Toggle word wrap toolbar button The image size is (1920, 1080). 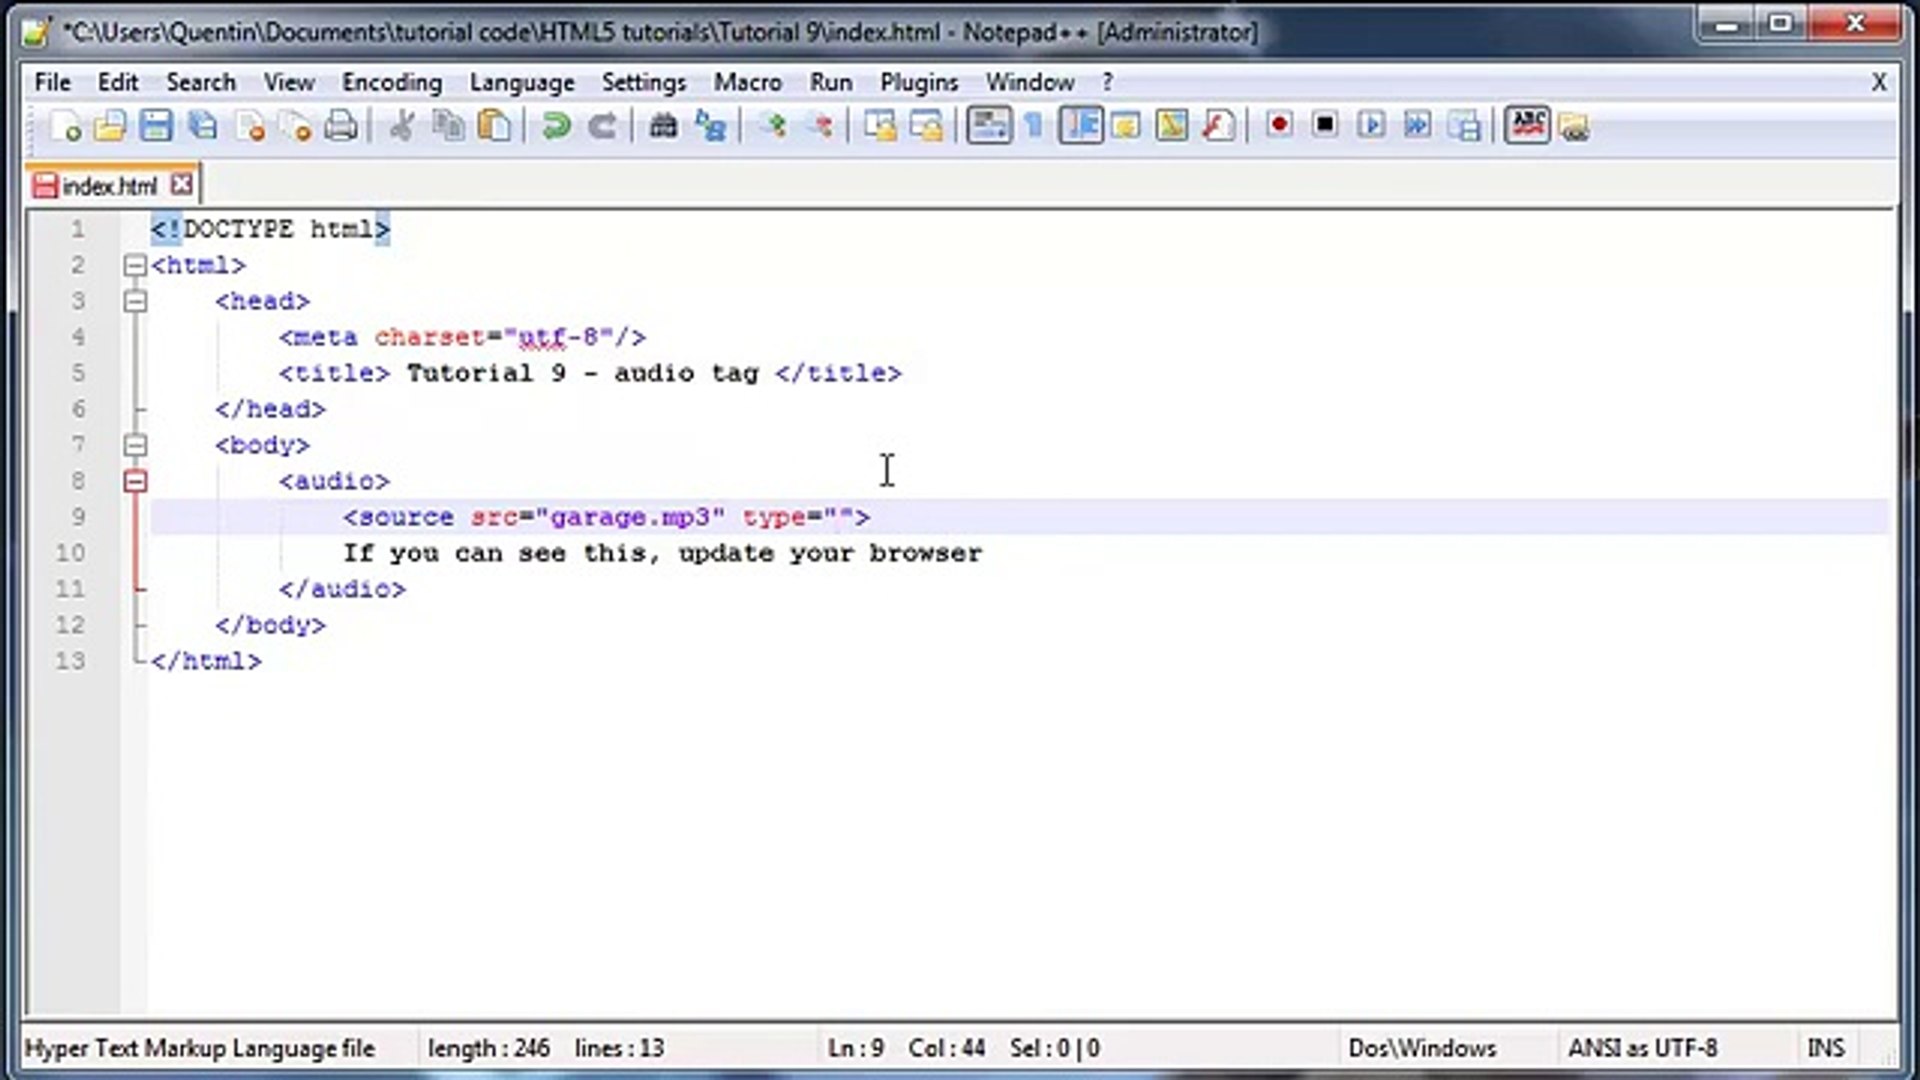pyautogui.click(x=988, y=126)
